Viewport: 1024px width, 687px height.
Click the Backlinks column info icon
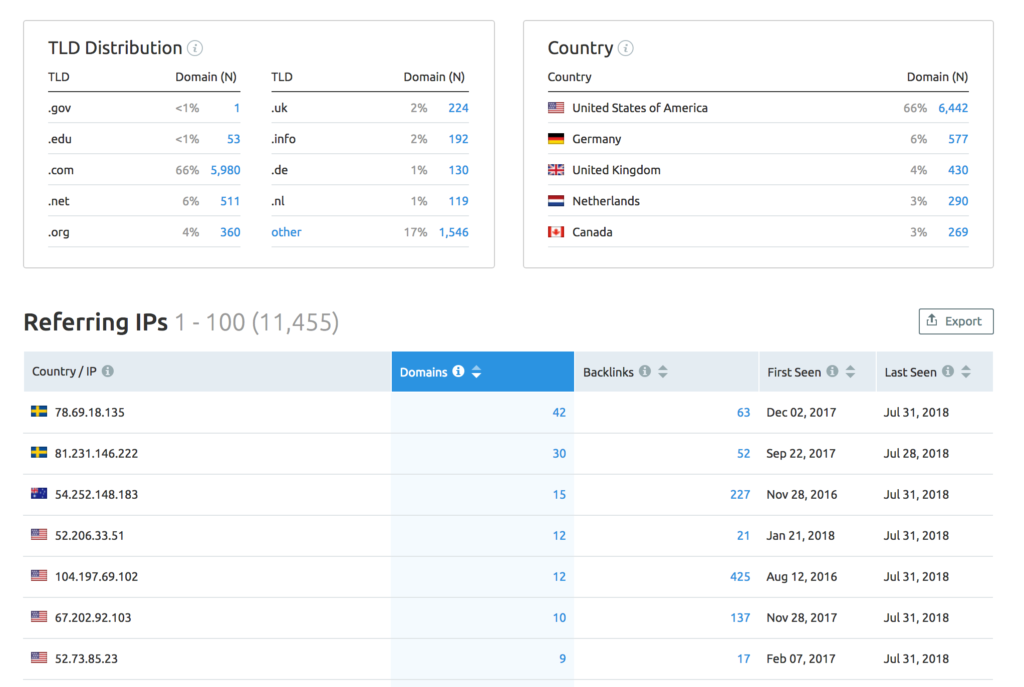click(645, 371)
